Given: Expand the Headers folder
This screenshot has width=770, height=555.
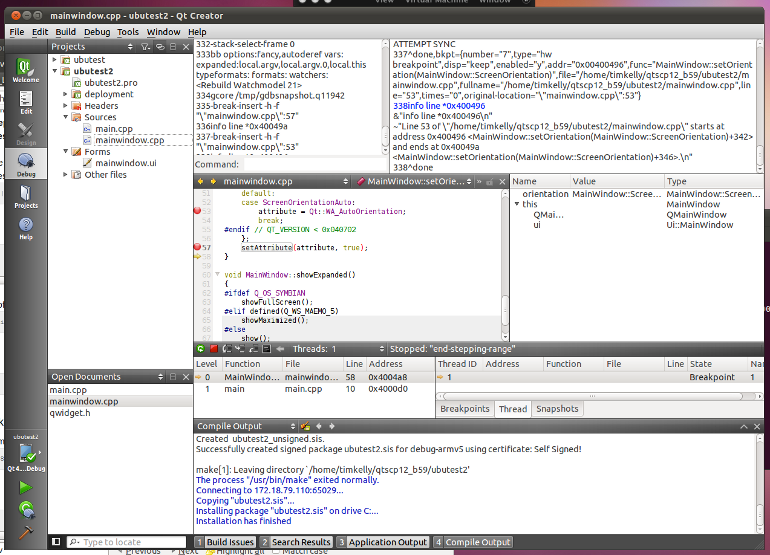Looking at the screenshot, I should 65,106.
